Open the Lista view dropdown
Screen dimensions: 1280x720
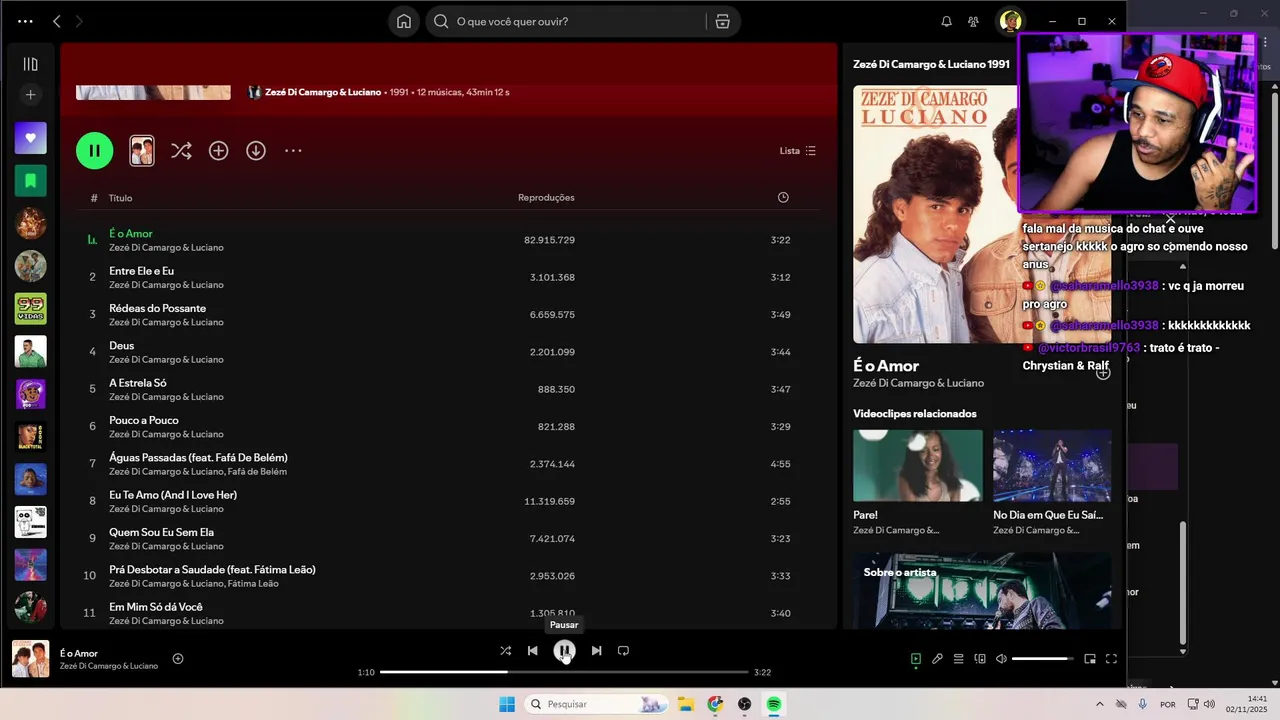pyautogui.click(x=798, y=151)
